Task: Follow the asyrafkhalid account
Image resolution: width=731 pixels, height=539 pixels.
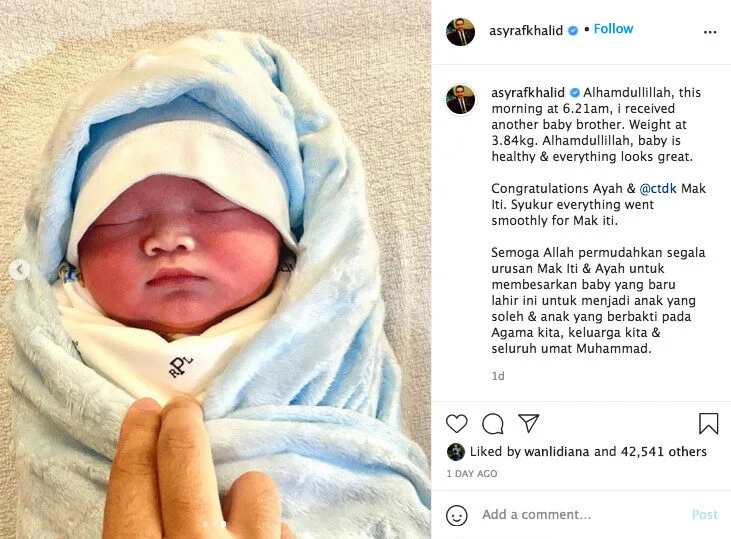Action: pos(613,29)
